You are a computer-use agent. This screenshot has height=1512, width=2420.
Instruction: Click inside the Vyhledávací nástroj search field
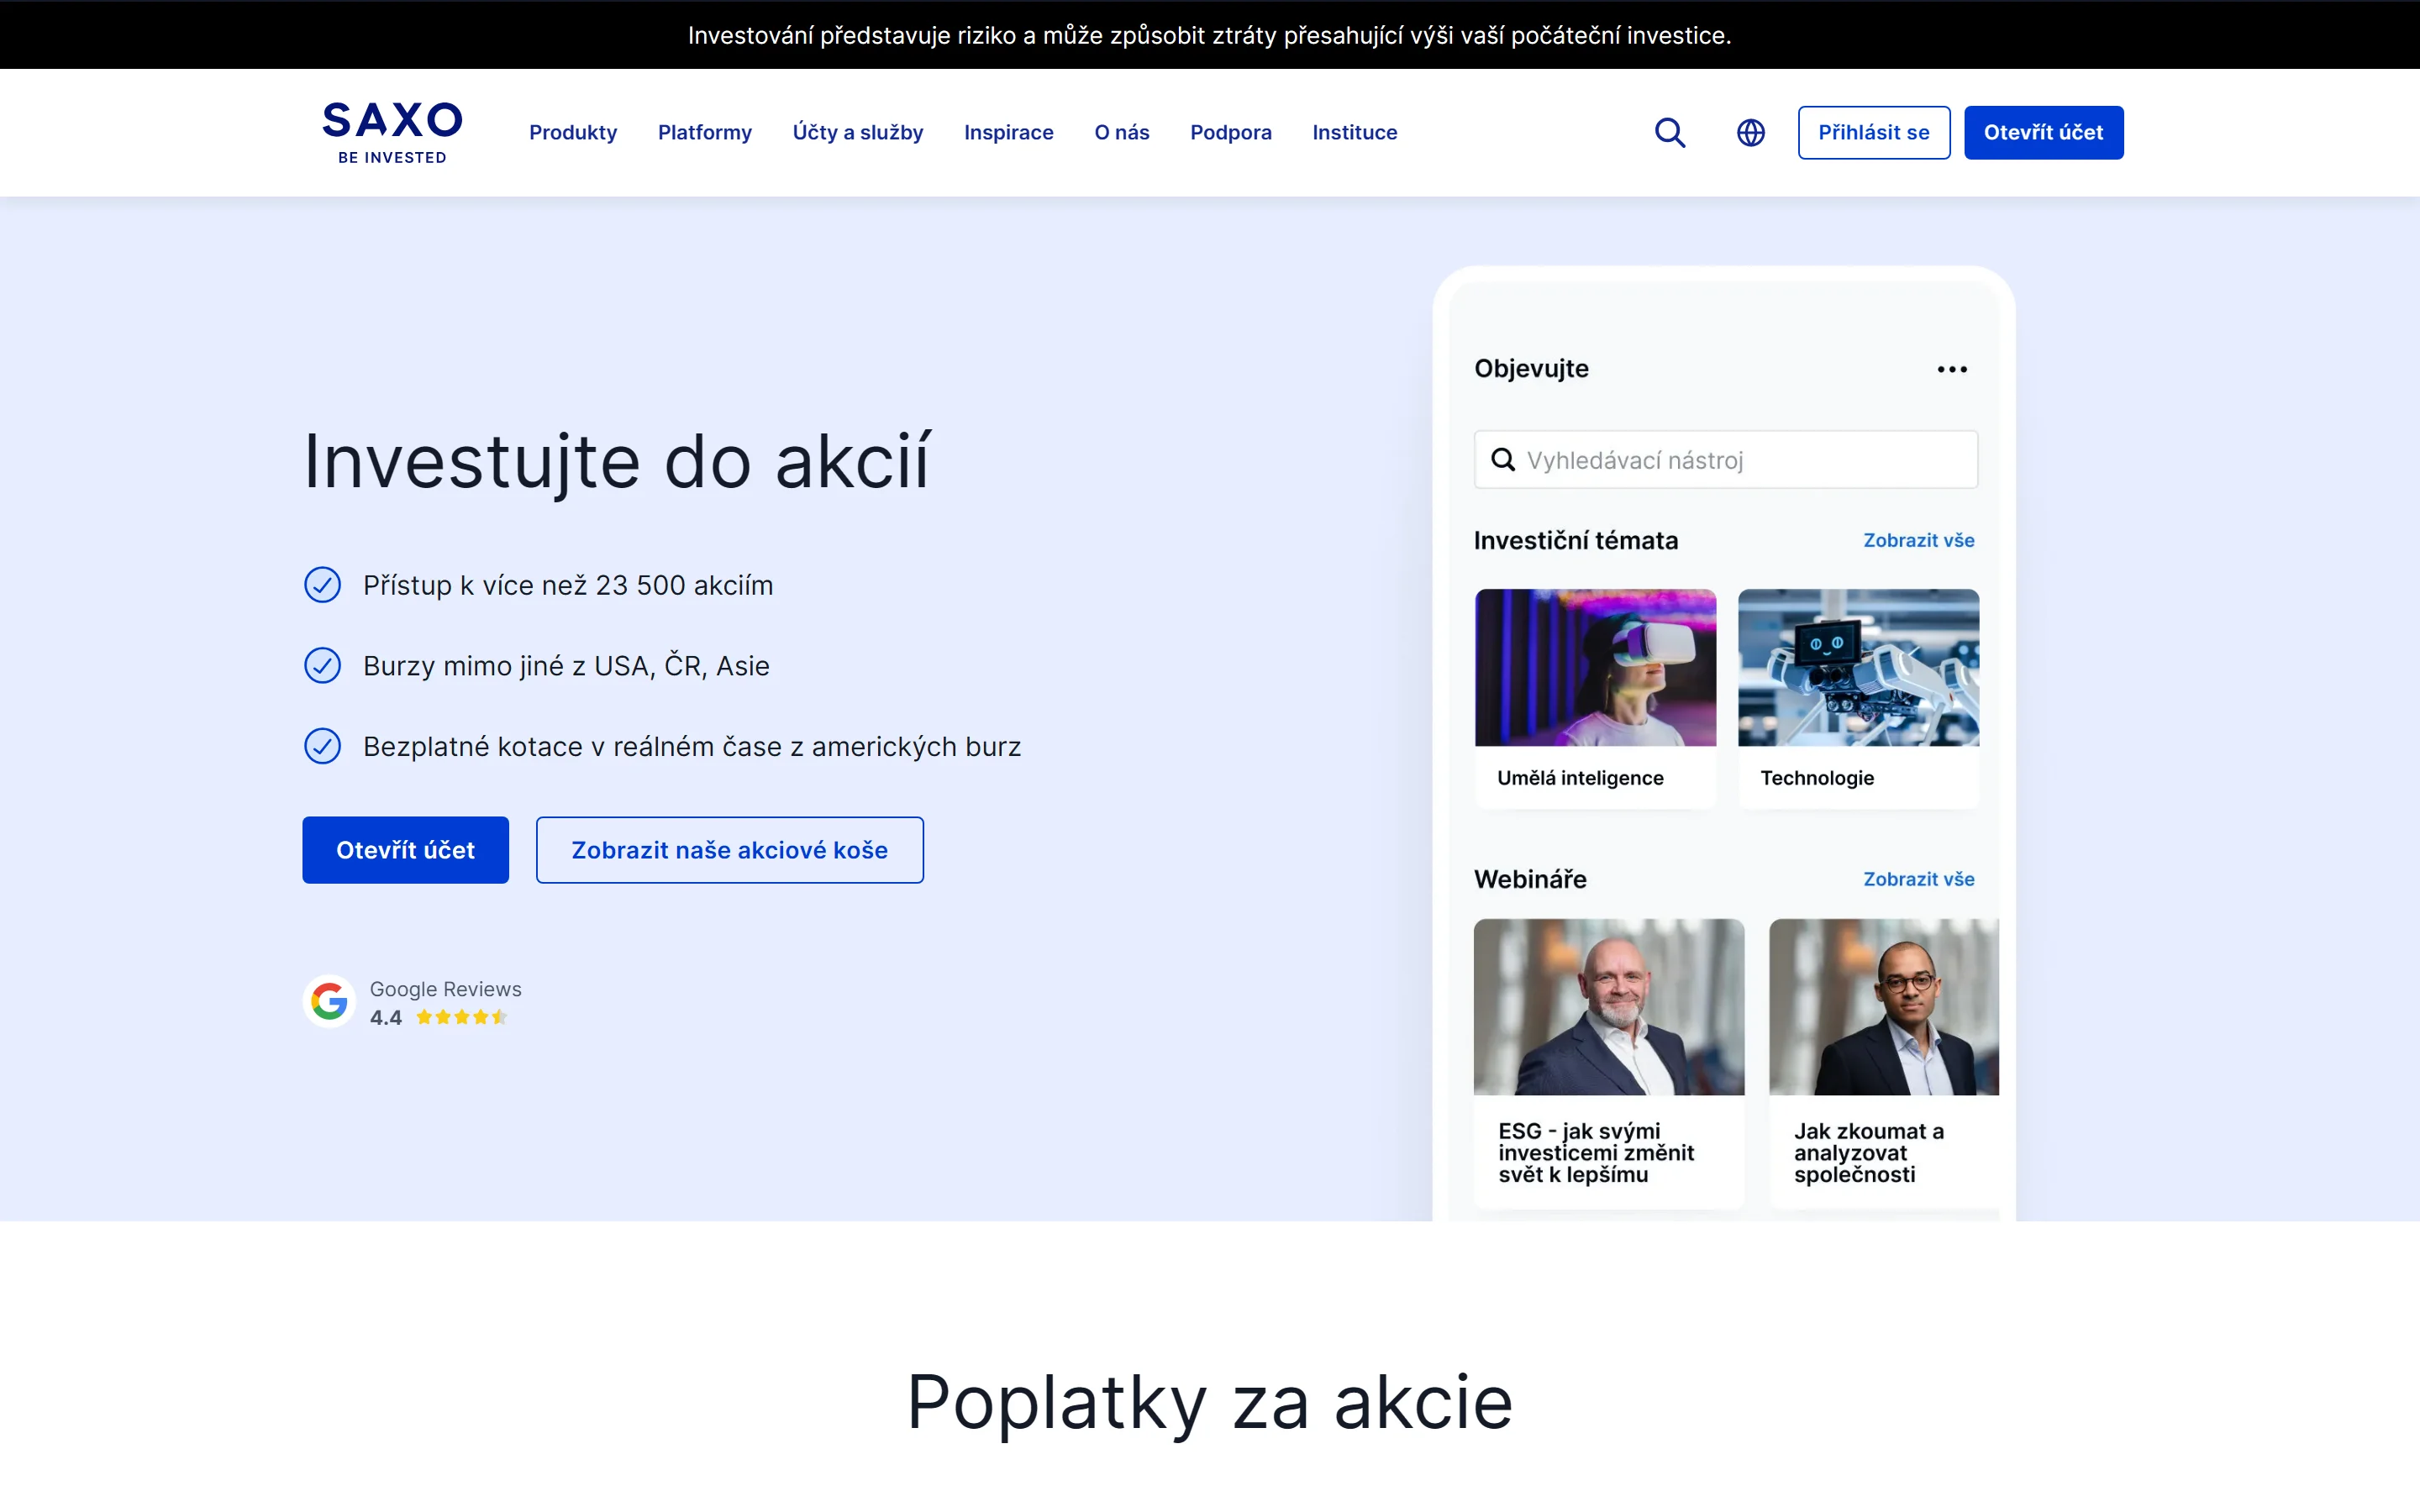[1725, 459]
